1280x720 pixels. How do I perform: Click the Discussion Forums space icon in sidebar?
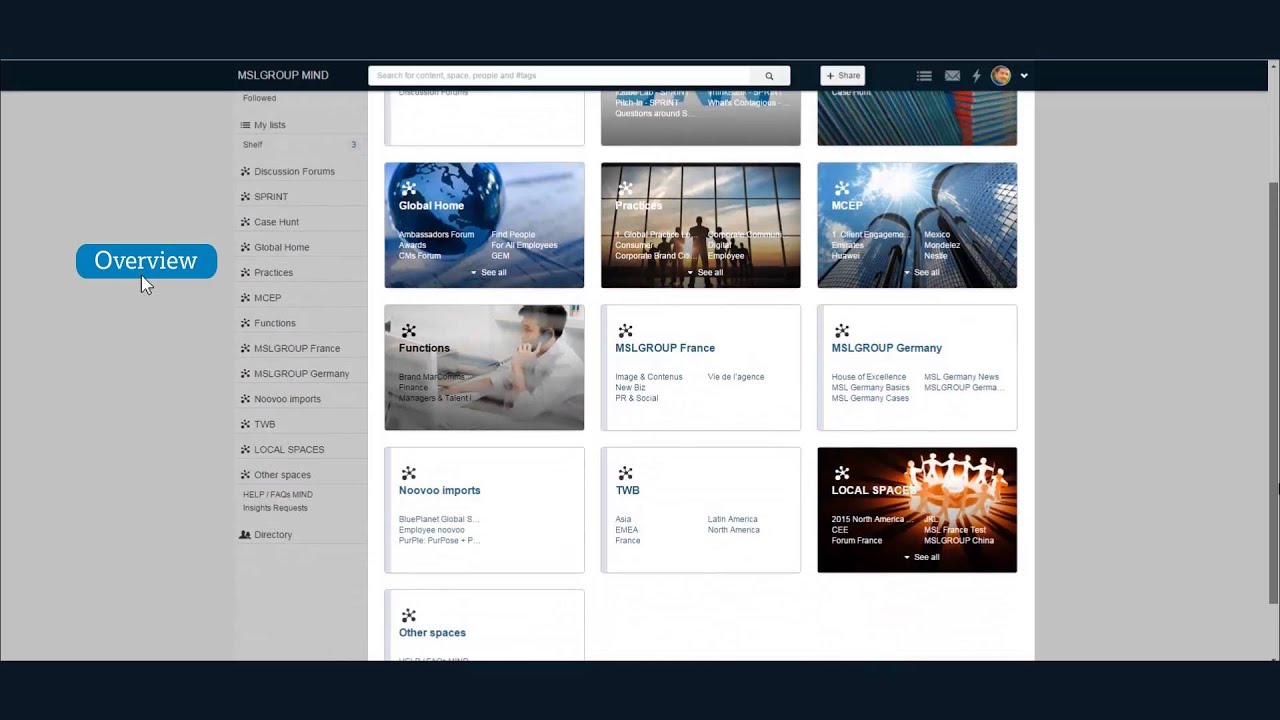point(245,171)
